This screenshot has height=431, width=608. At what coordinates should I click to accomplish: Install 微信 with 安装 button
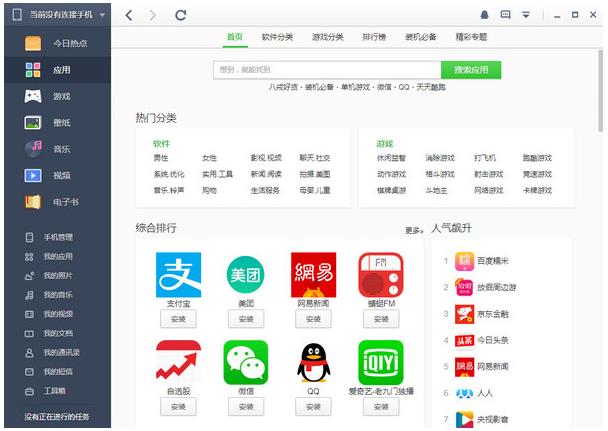(x=246, y=407)
